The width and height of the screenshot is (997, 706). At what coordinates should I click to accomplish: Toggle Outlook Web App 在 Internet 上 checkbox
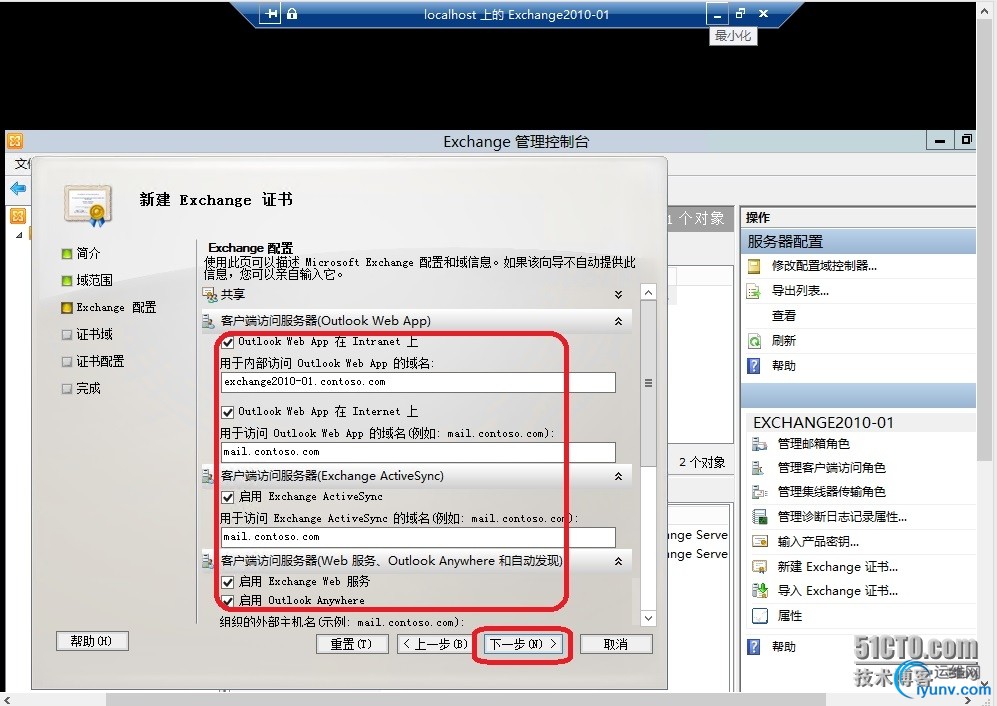pos(228,412)
